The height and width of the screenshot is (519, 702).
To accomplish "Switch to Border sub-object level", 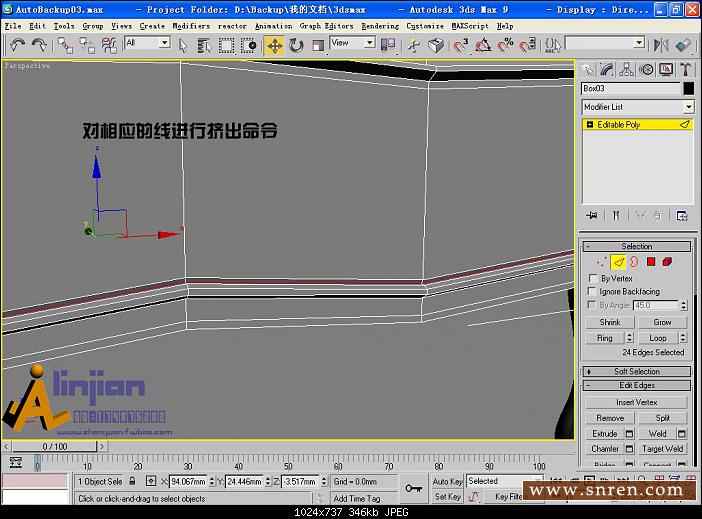I will [634, 262].
